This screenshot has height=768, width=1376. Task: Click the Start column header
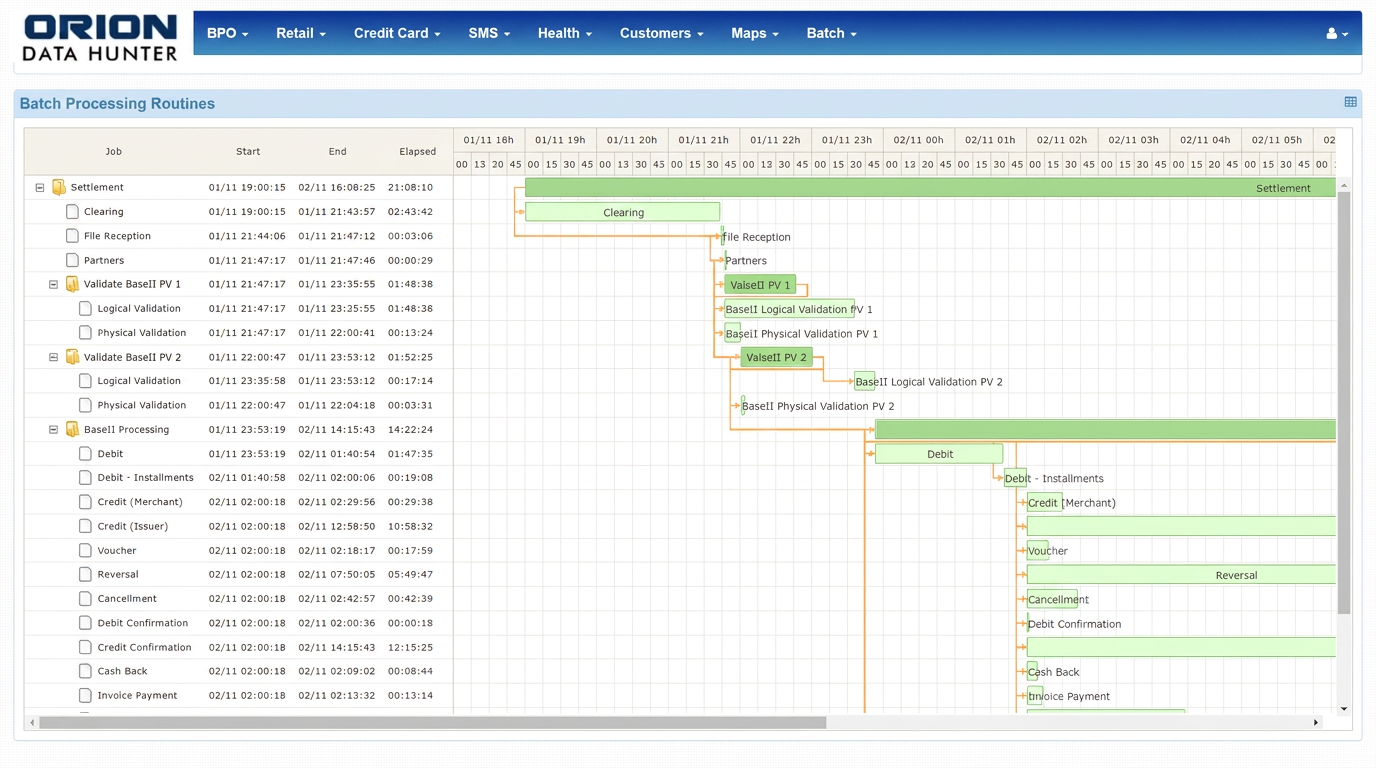tap(248, 151)
